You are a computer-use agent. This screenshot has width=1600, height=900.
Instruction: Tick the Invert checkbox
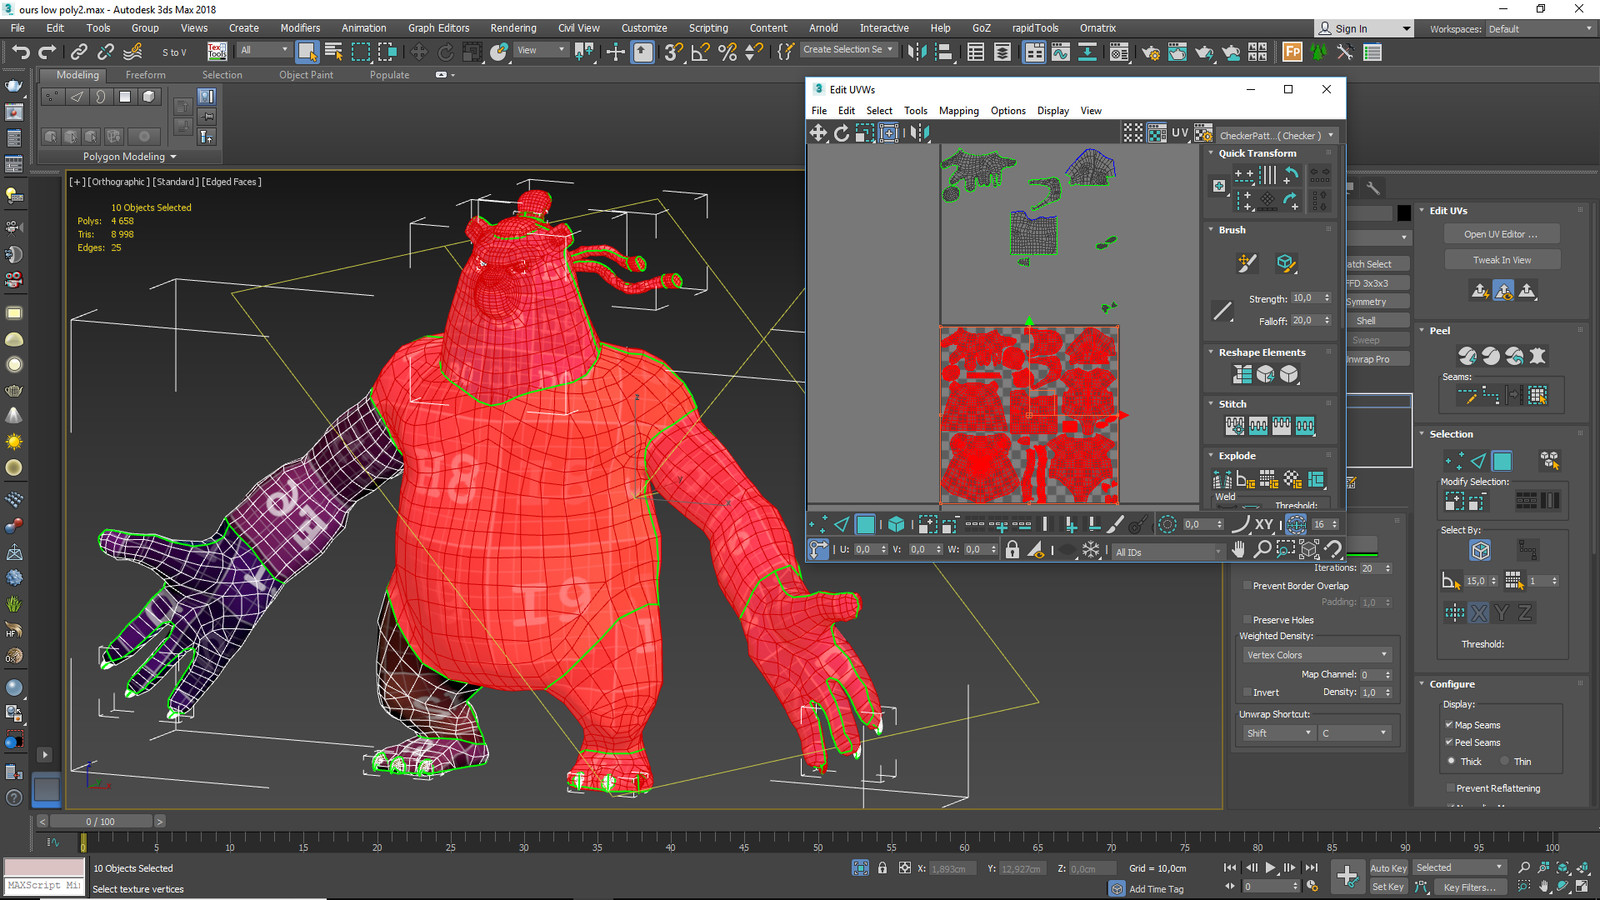(1247, 692)
